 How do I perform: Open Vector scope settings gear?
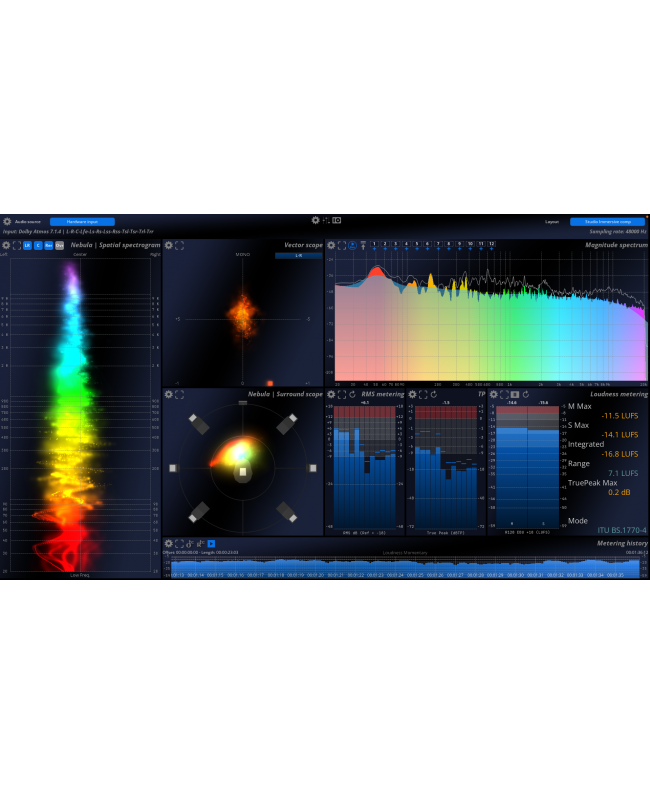point(169,245)
